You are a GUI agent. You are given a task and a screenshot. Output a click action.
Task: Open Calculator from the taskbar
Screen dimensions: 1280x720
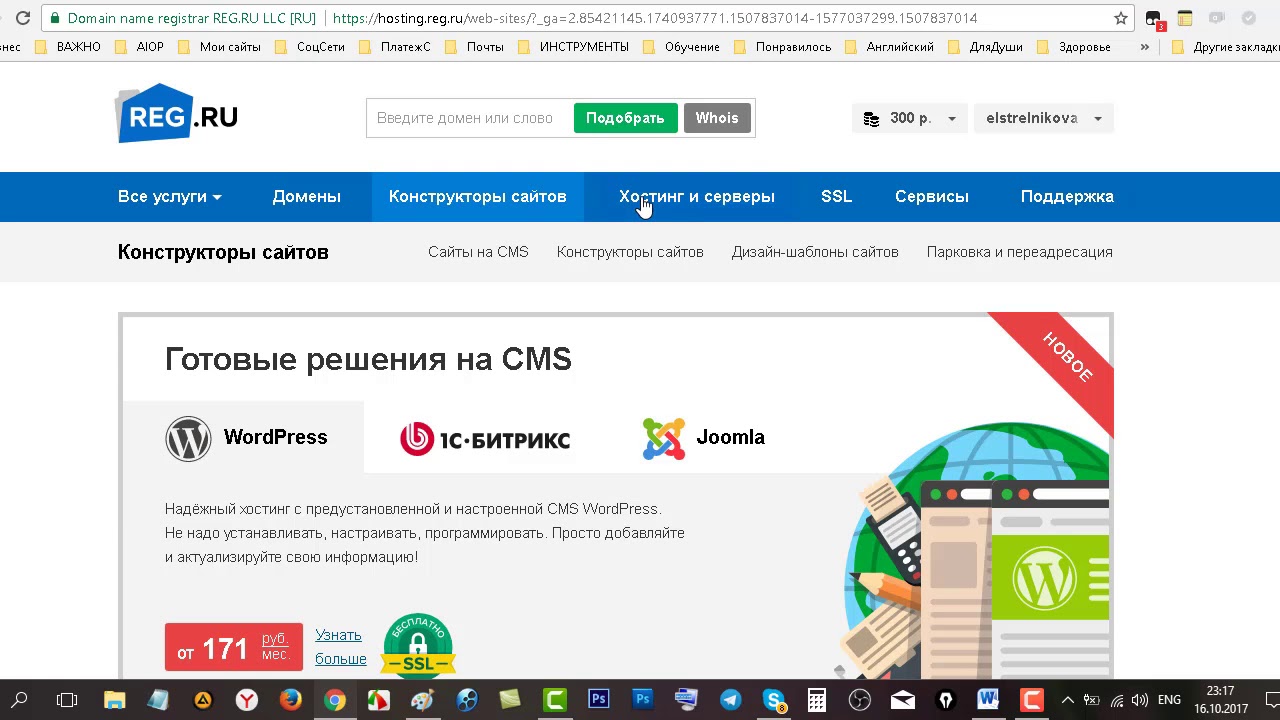[x=817, y=700]
